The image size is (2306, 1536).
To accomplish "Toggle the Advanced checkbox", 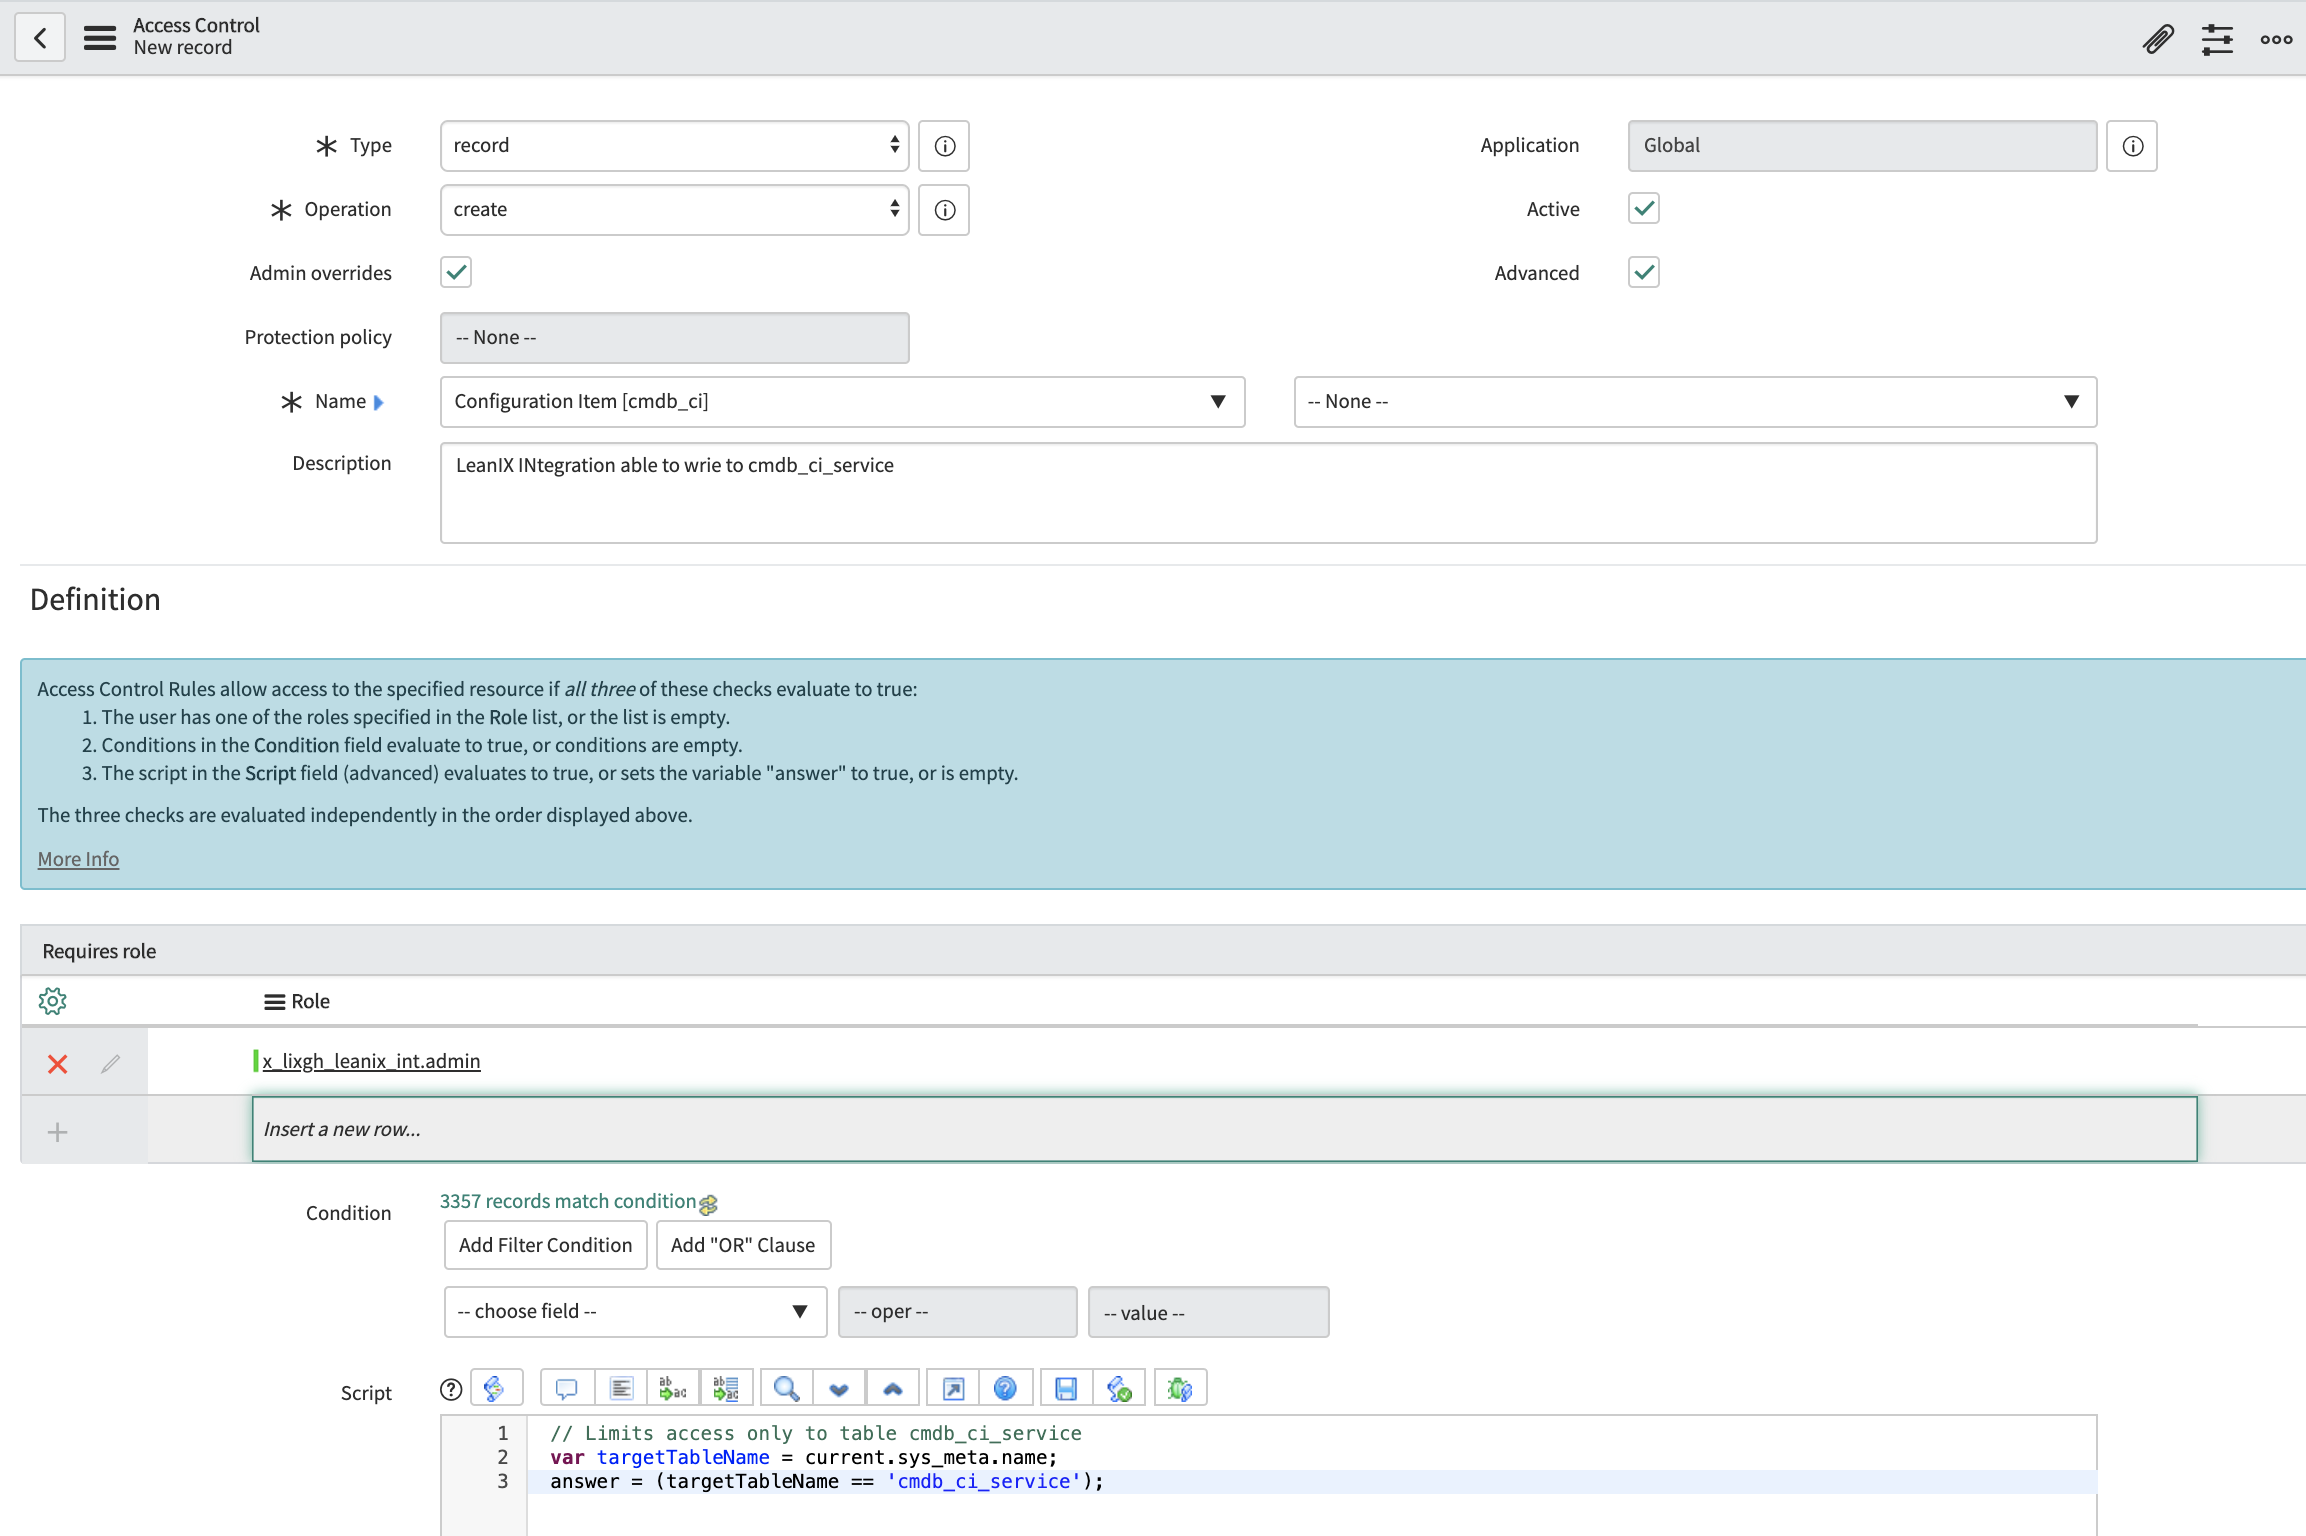I will coord(1643,273).
